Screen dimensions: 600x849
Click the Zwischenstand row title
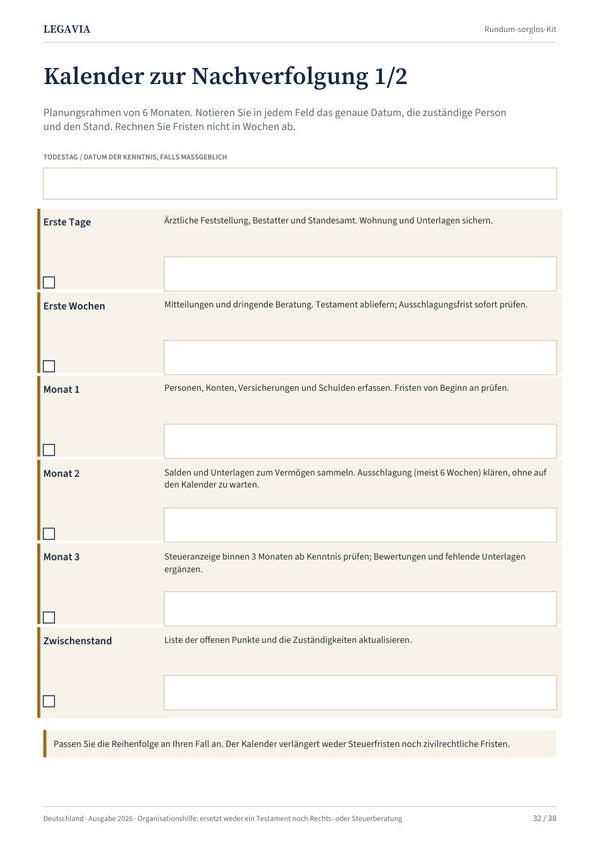77,641
